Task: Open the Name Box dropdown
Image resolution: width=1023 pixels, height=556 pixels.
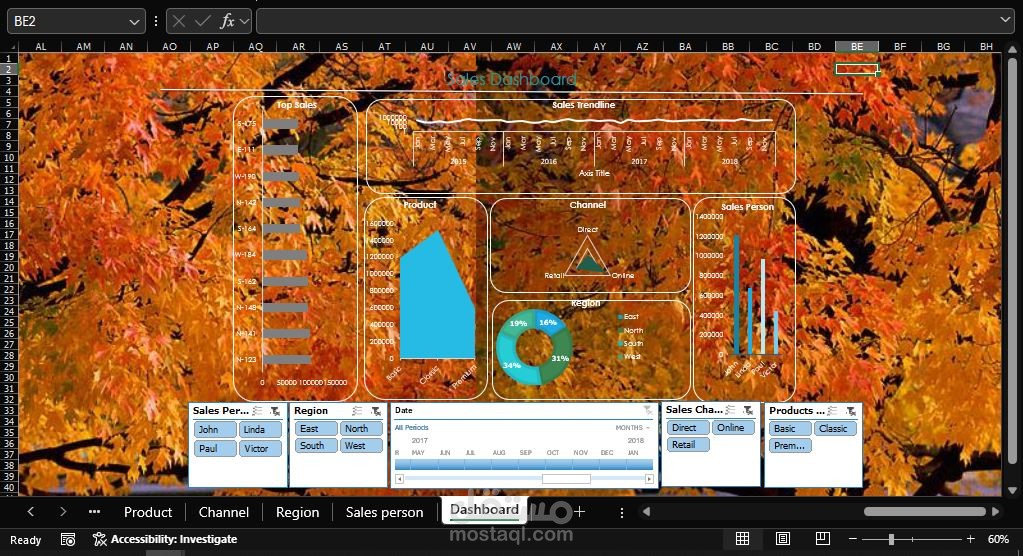Action: [x=134, y=22]
